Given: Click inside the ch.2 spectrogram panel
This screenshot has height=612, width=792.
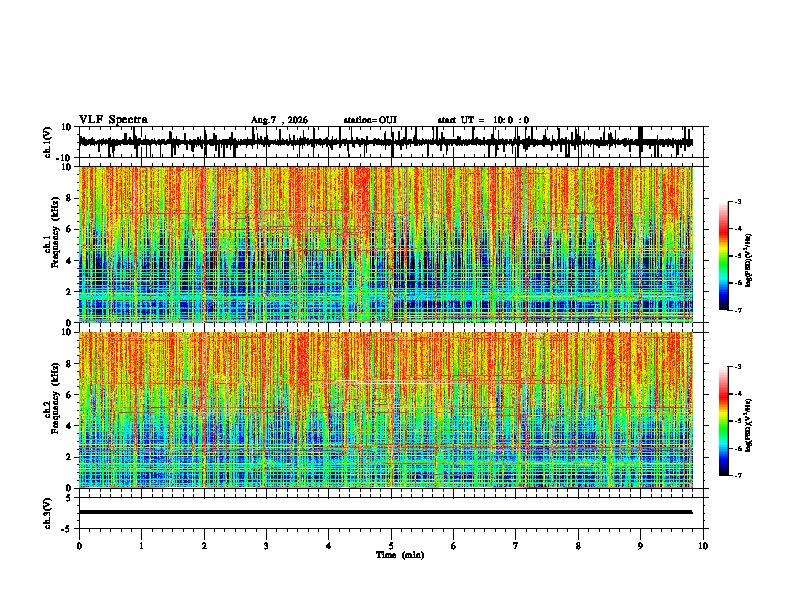Looking at the screenshot, I should point(385,410).
